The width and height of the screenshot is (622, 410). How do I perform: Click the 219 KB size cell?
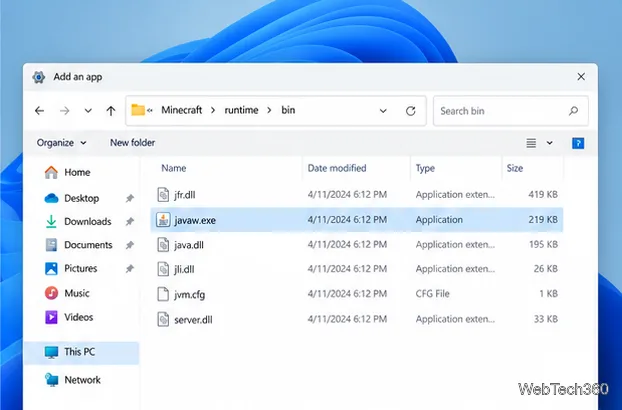click(543, 220)
